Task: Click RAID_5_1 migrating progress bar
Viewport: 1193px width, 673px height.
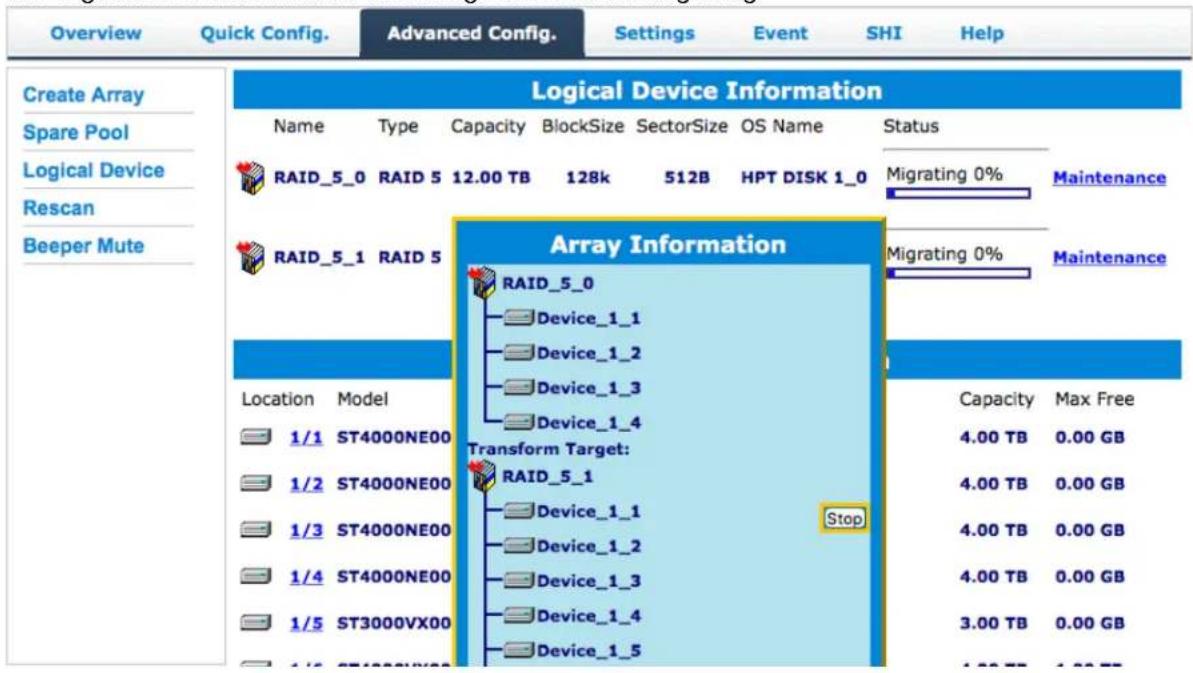Action: tap(958, 273)
